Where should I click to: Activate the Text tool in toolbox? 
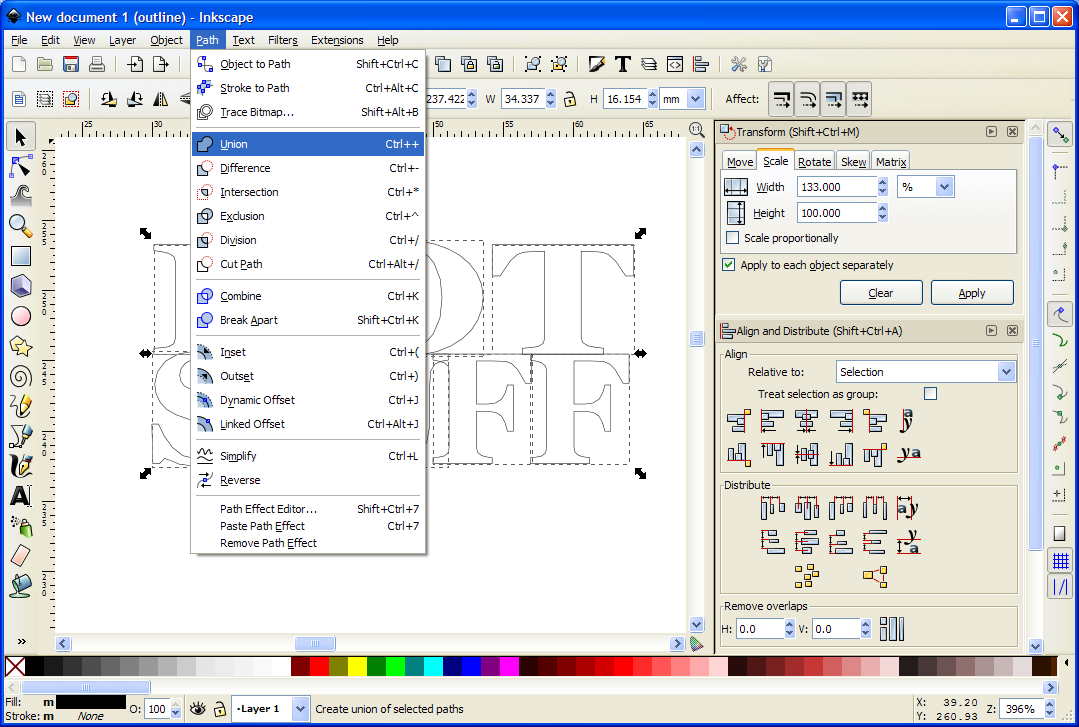[x=20, y=496]
